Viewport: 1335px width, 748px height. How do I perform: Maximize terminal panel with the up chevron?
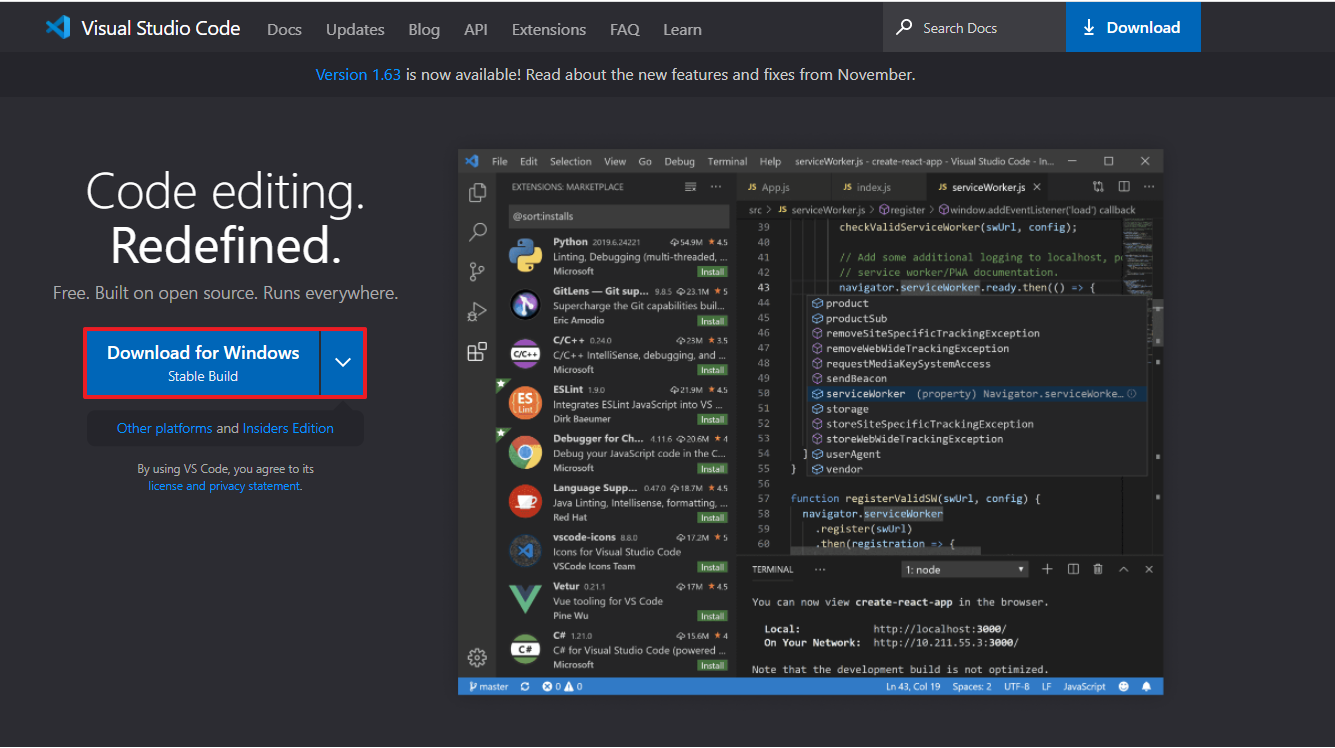[x=1123, y=569]
